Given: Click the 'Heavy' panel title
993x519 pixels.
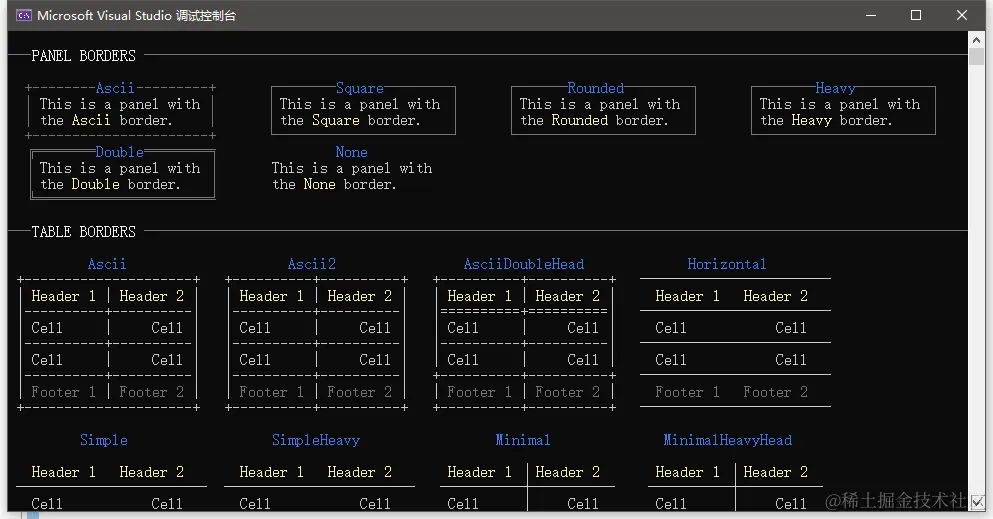Looking at the screenshot, I should [835, 88].
